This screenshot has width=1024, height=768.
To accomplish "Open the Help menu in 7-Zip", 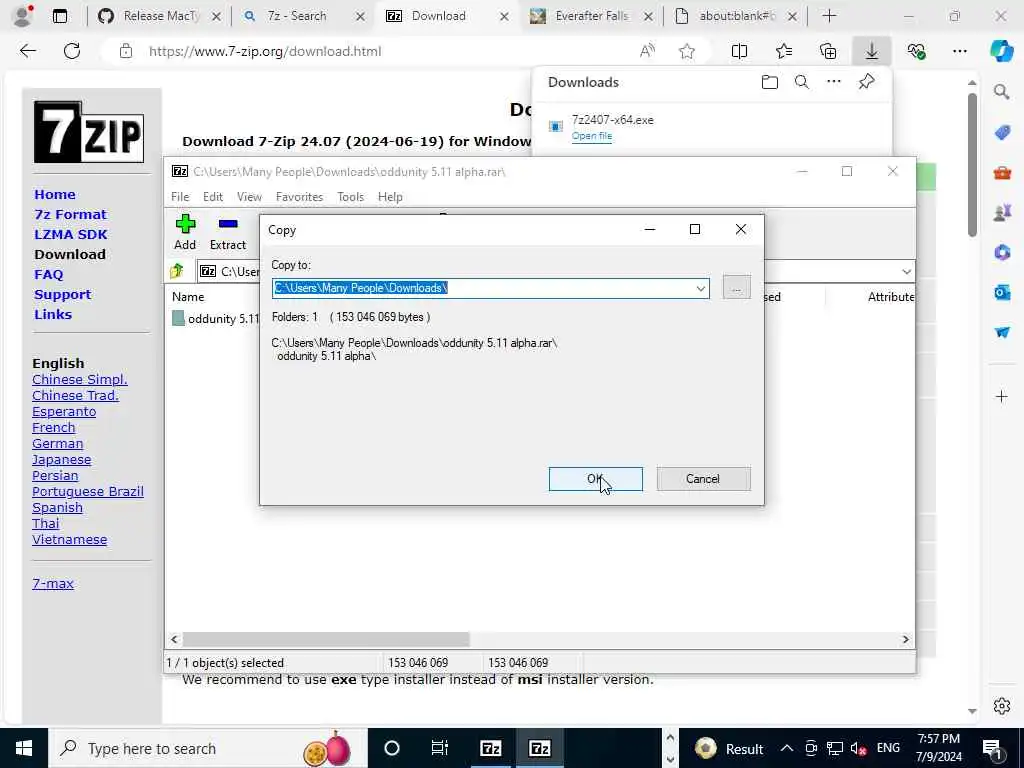I will coord(390,197).
